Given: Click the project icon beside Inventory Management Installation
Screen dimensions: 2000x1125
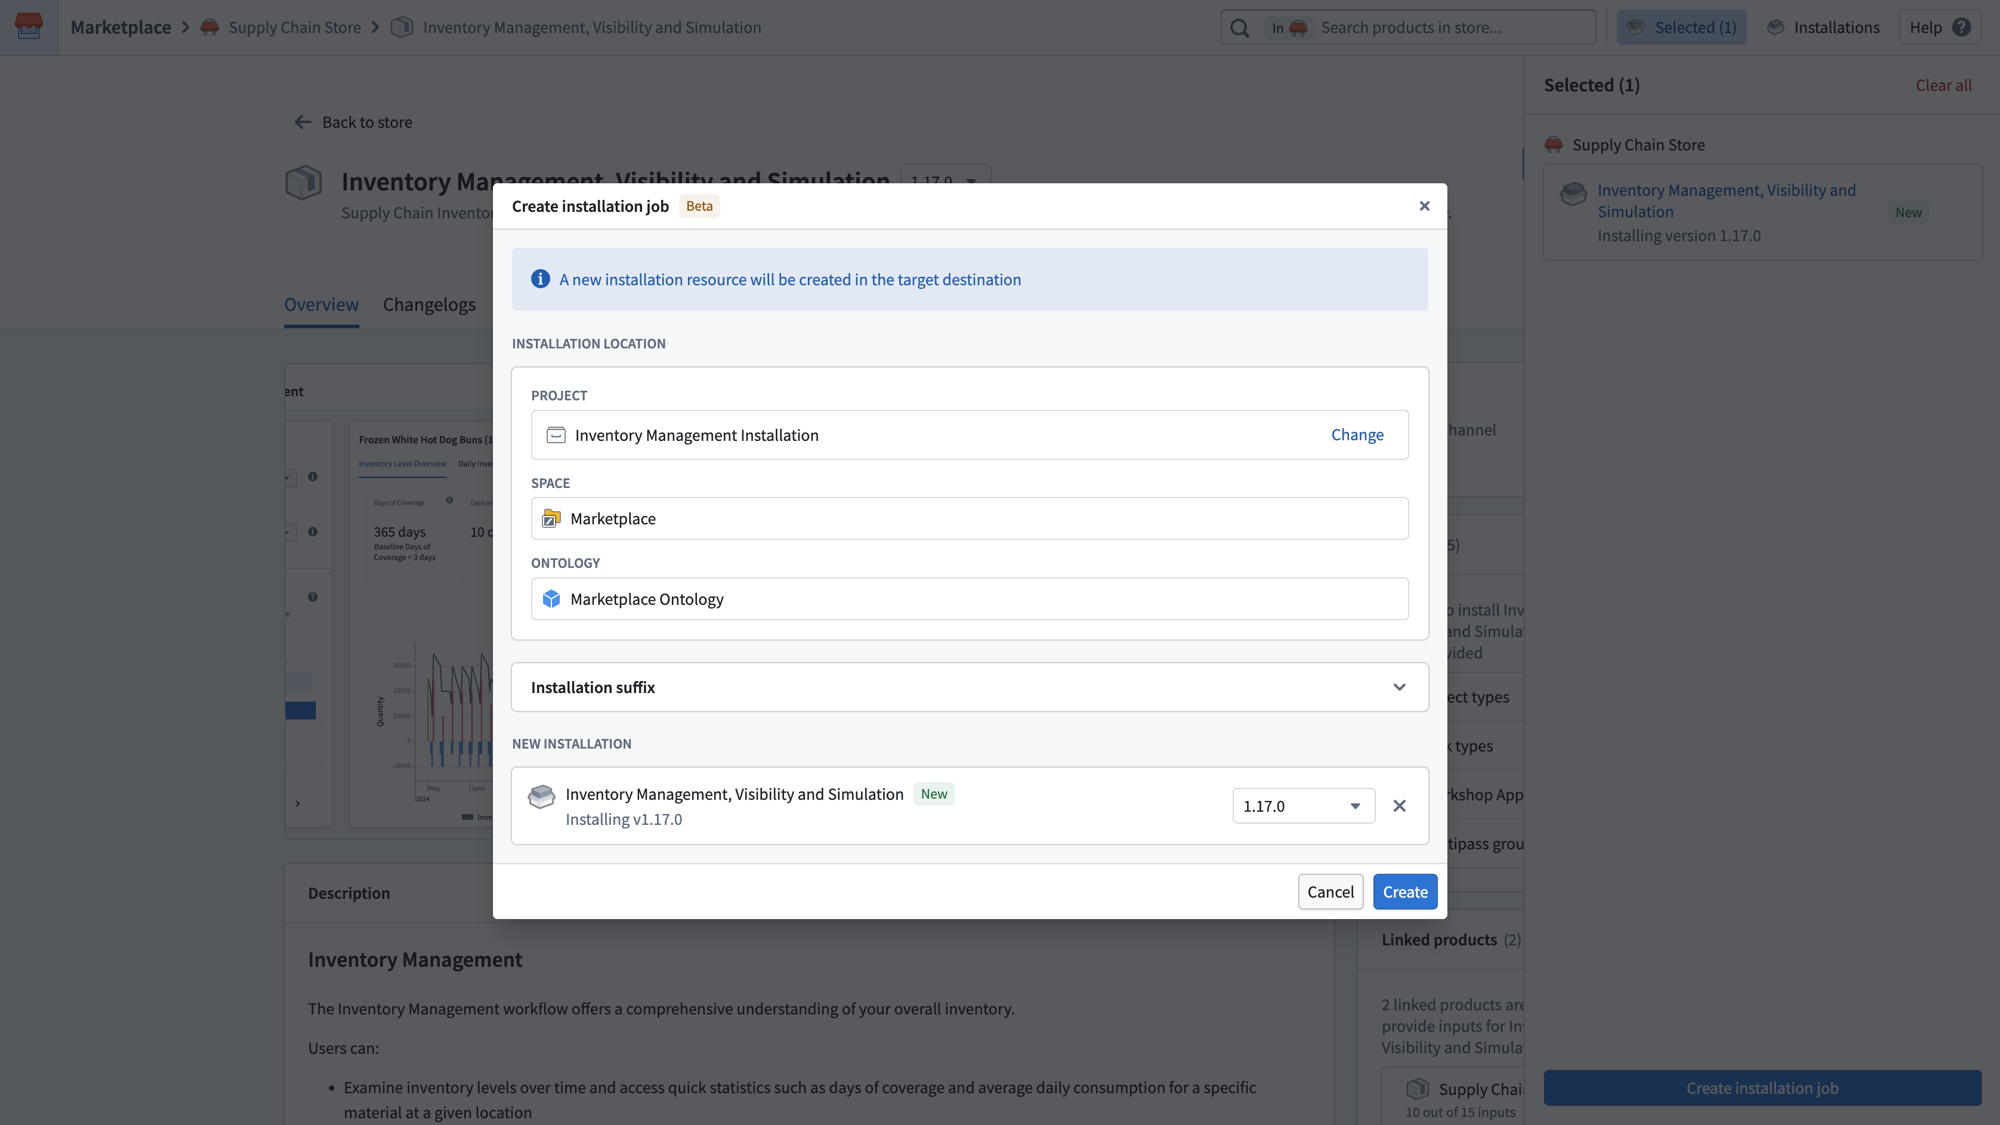Looking at the screenshot, I should coord(556,435).
